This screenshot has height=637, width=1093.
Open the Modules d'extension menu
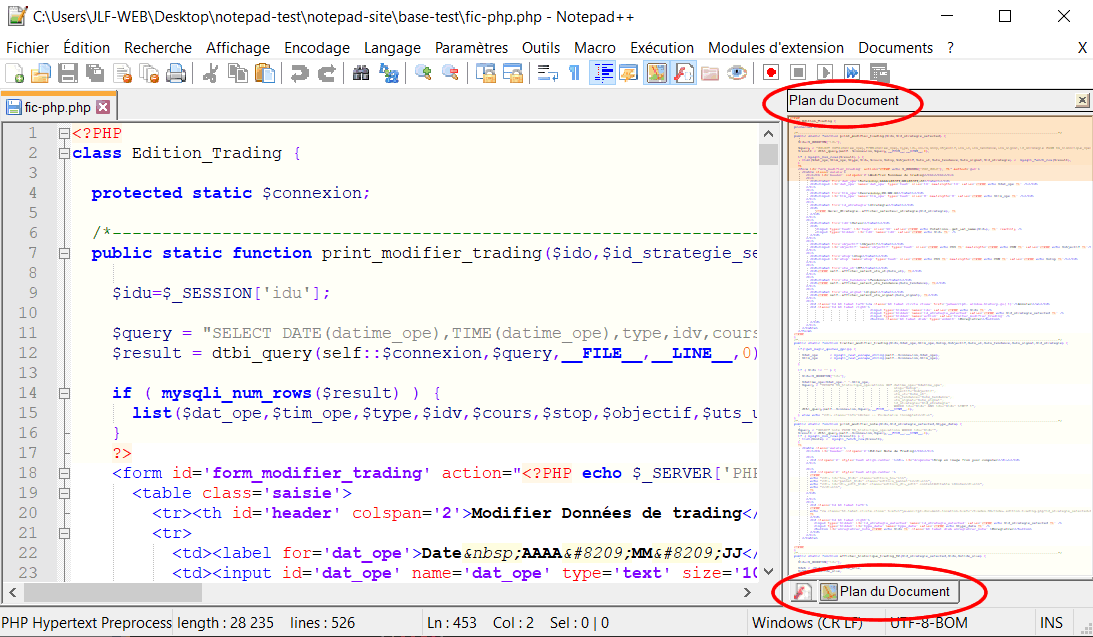pos(776,48)
